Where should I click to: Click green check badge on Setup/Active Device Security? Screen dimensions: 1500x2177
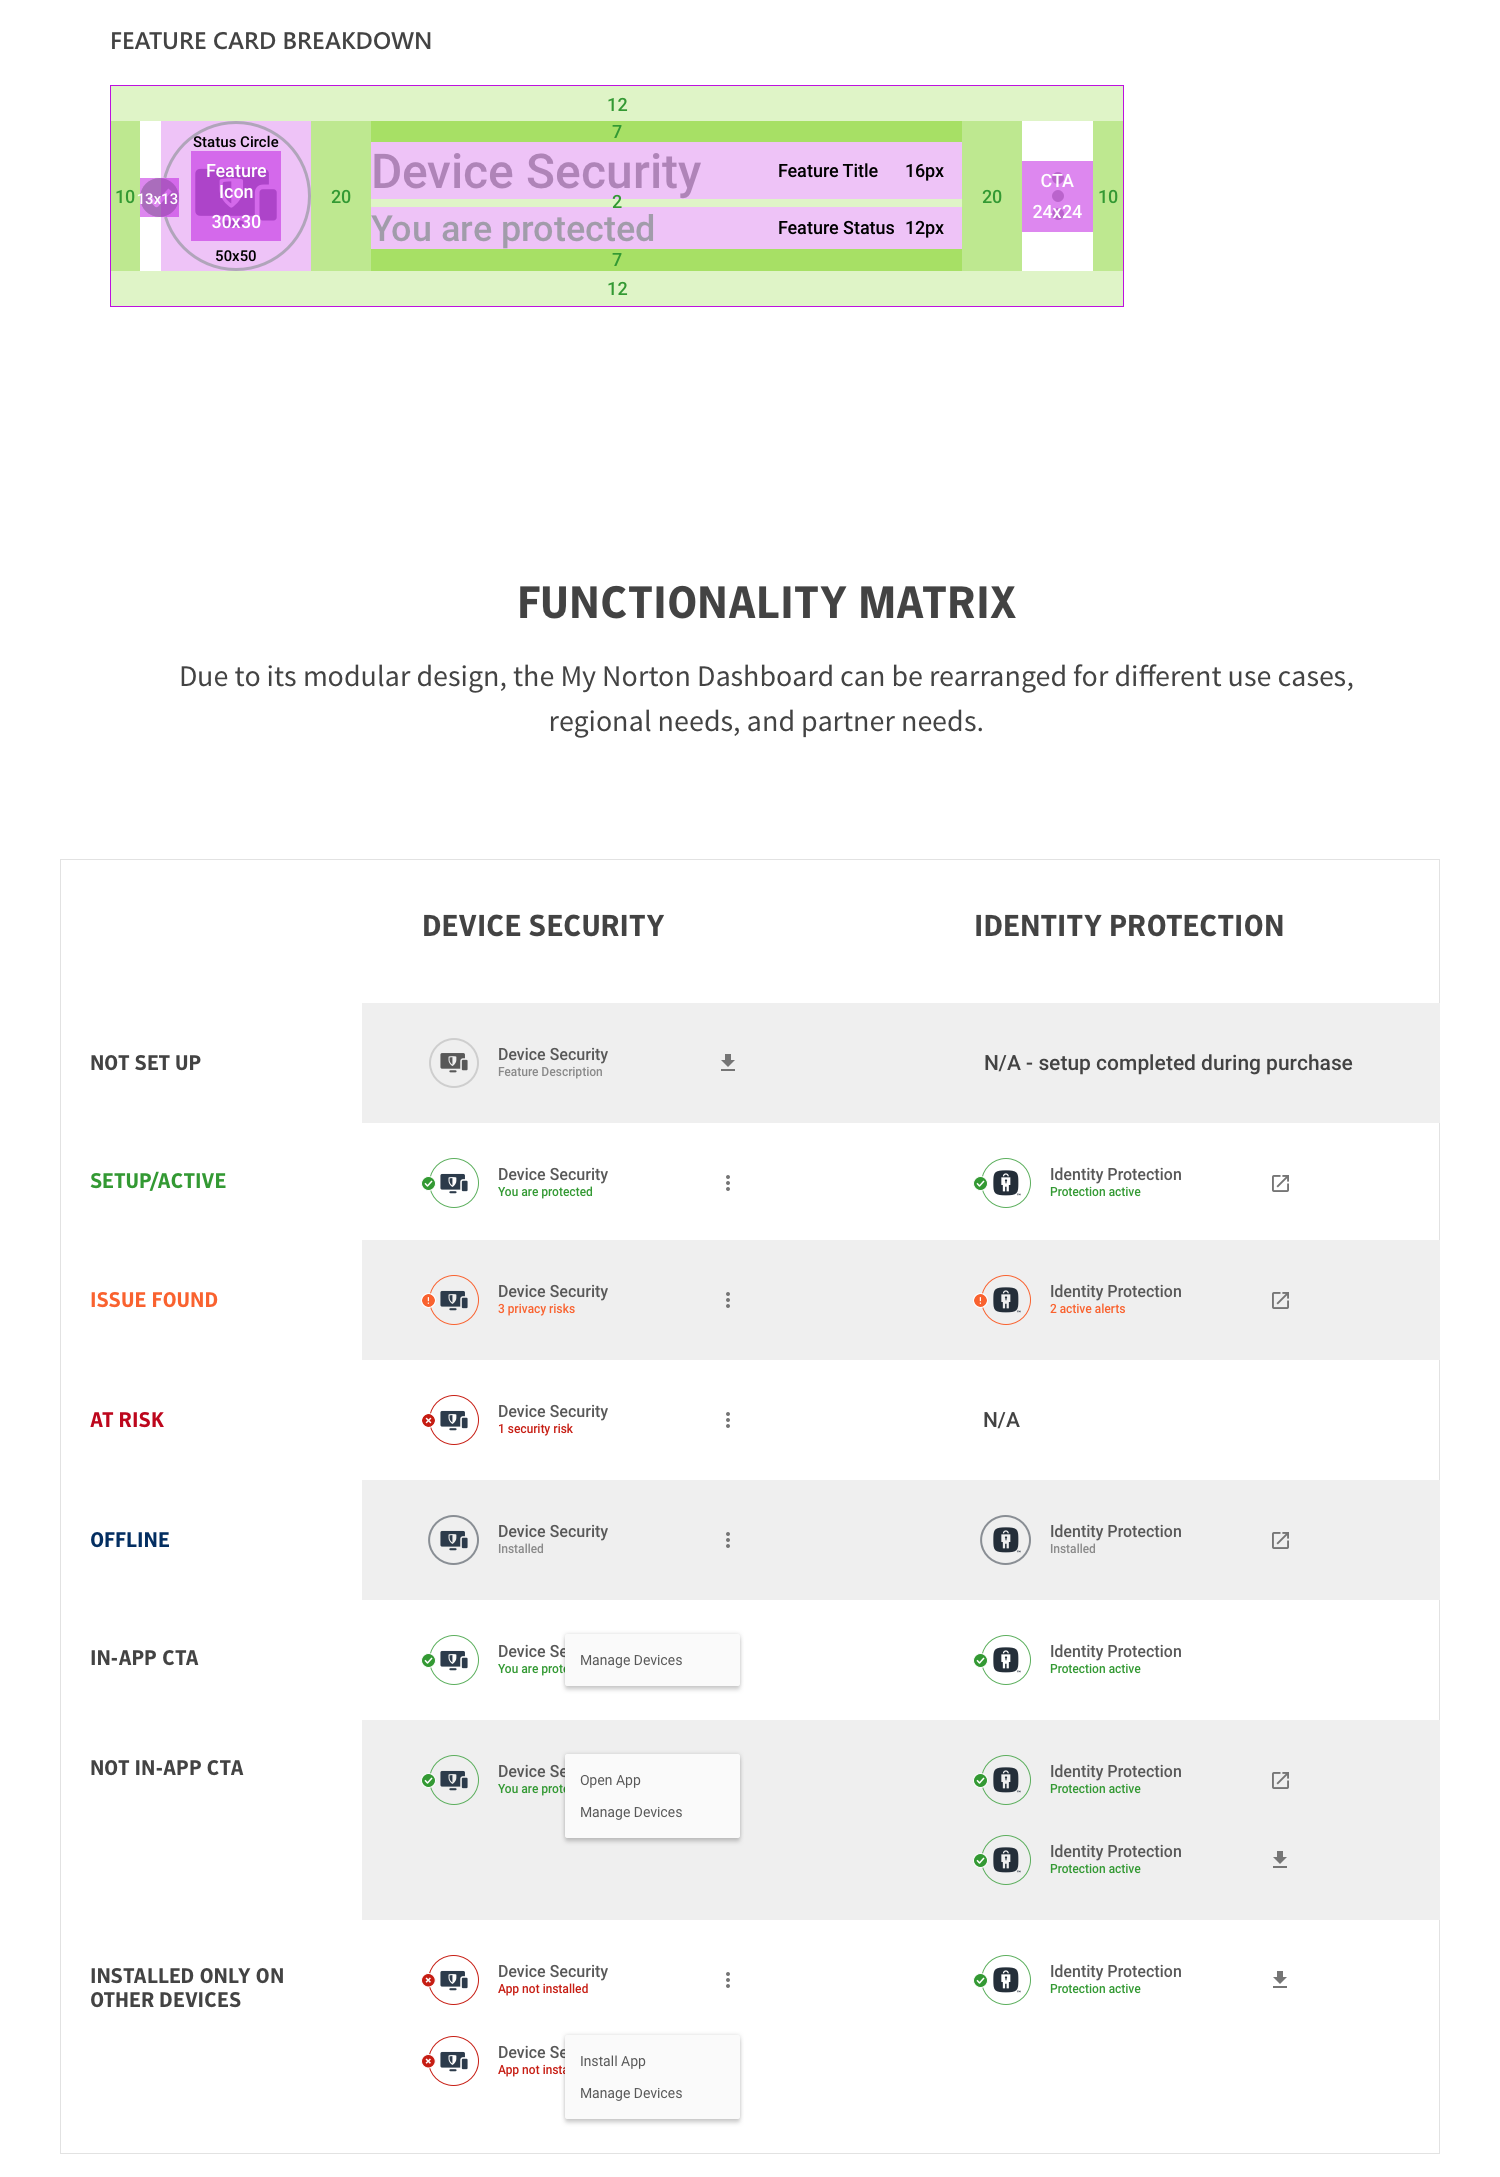429,1183
